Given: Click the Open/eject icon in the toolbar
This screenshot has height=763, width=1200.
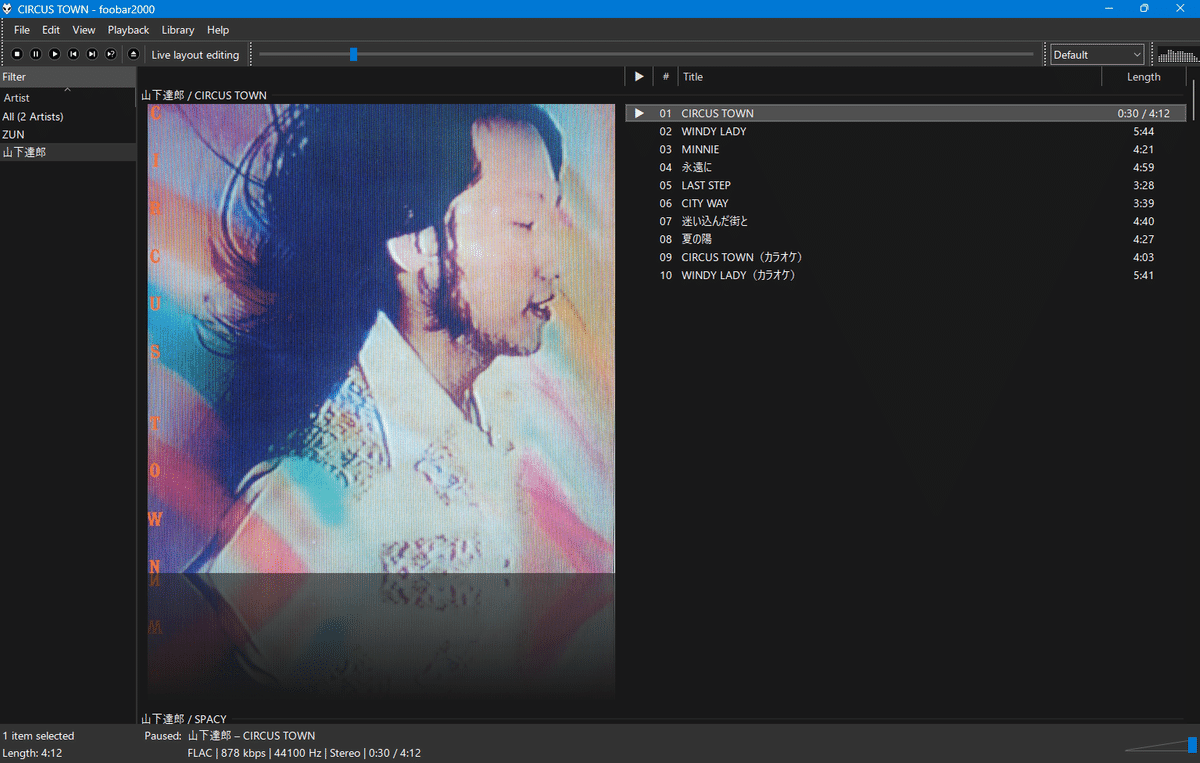Looking at the screenshot, I should (x=133, y=54).
